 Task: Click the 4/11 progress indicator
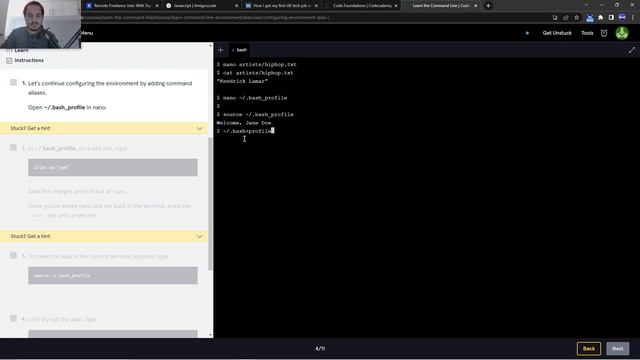tap(320, 349)
